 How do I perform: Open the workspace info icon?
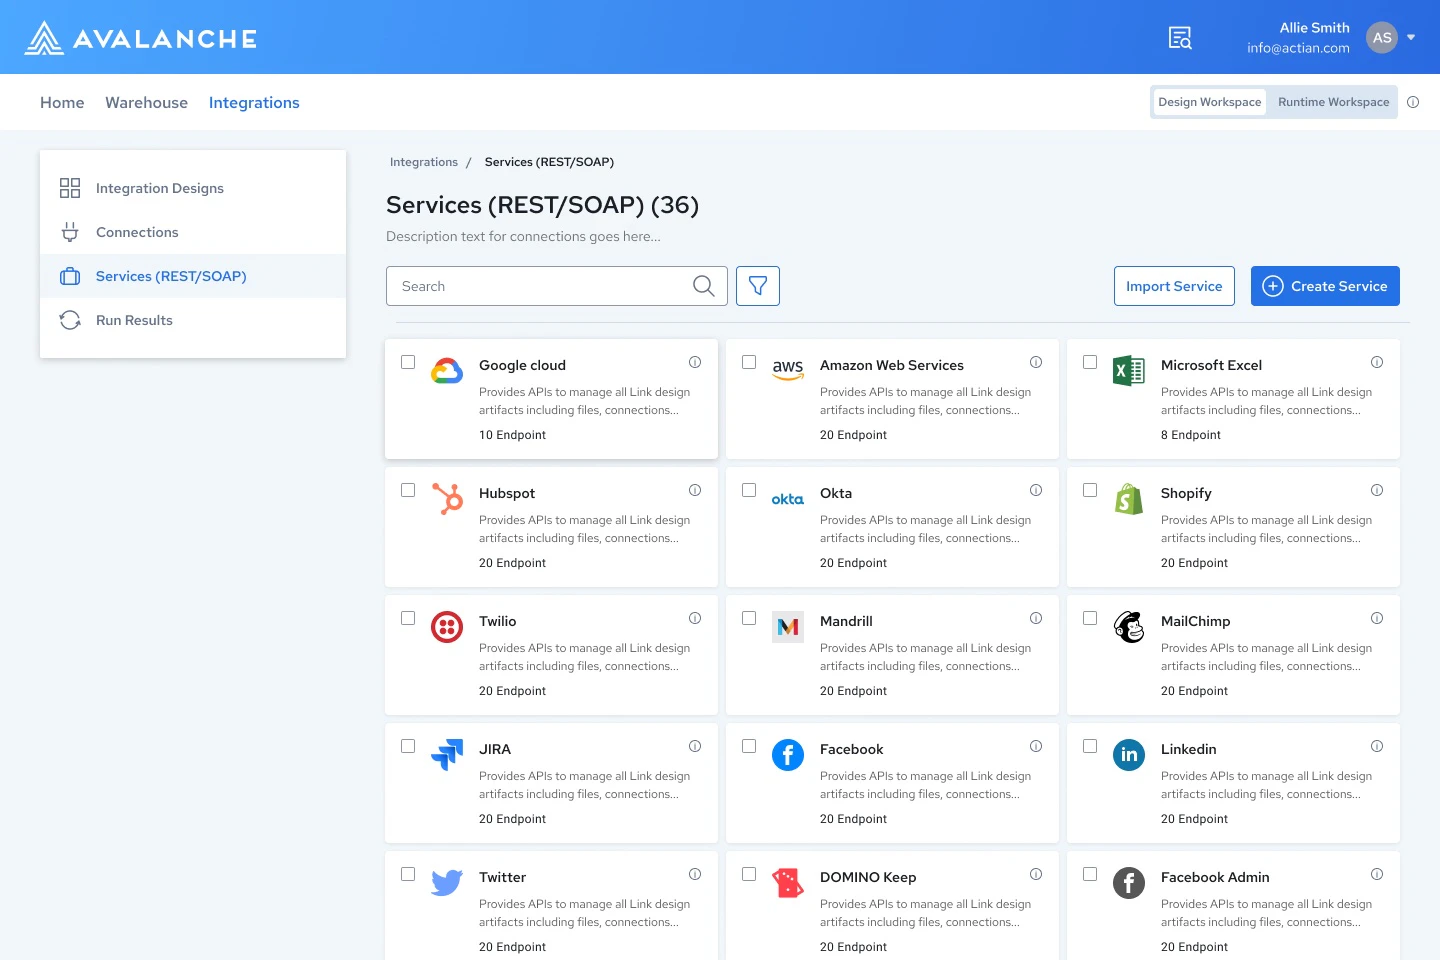pos(1413,101)
